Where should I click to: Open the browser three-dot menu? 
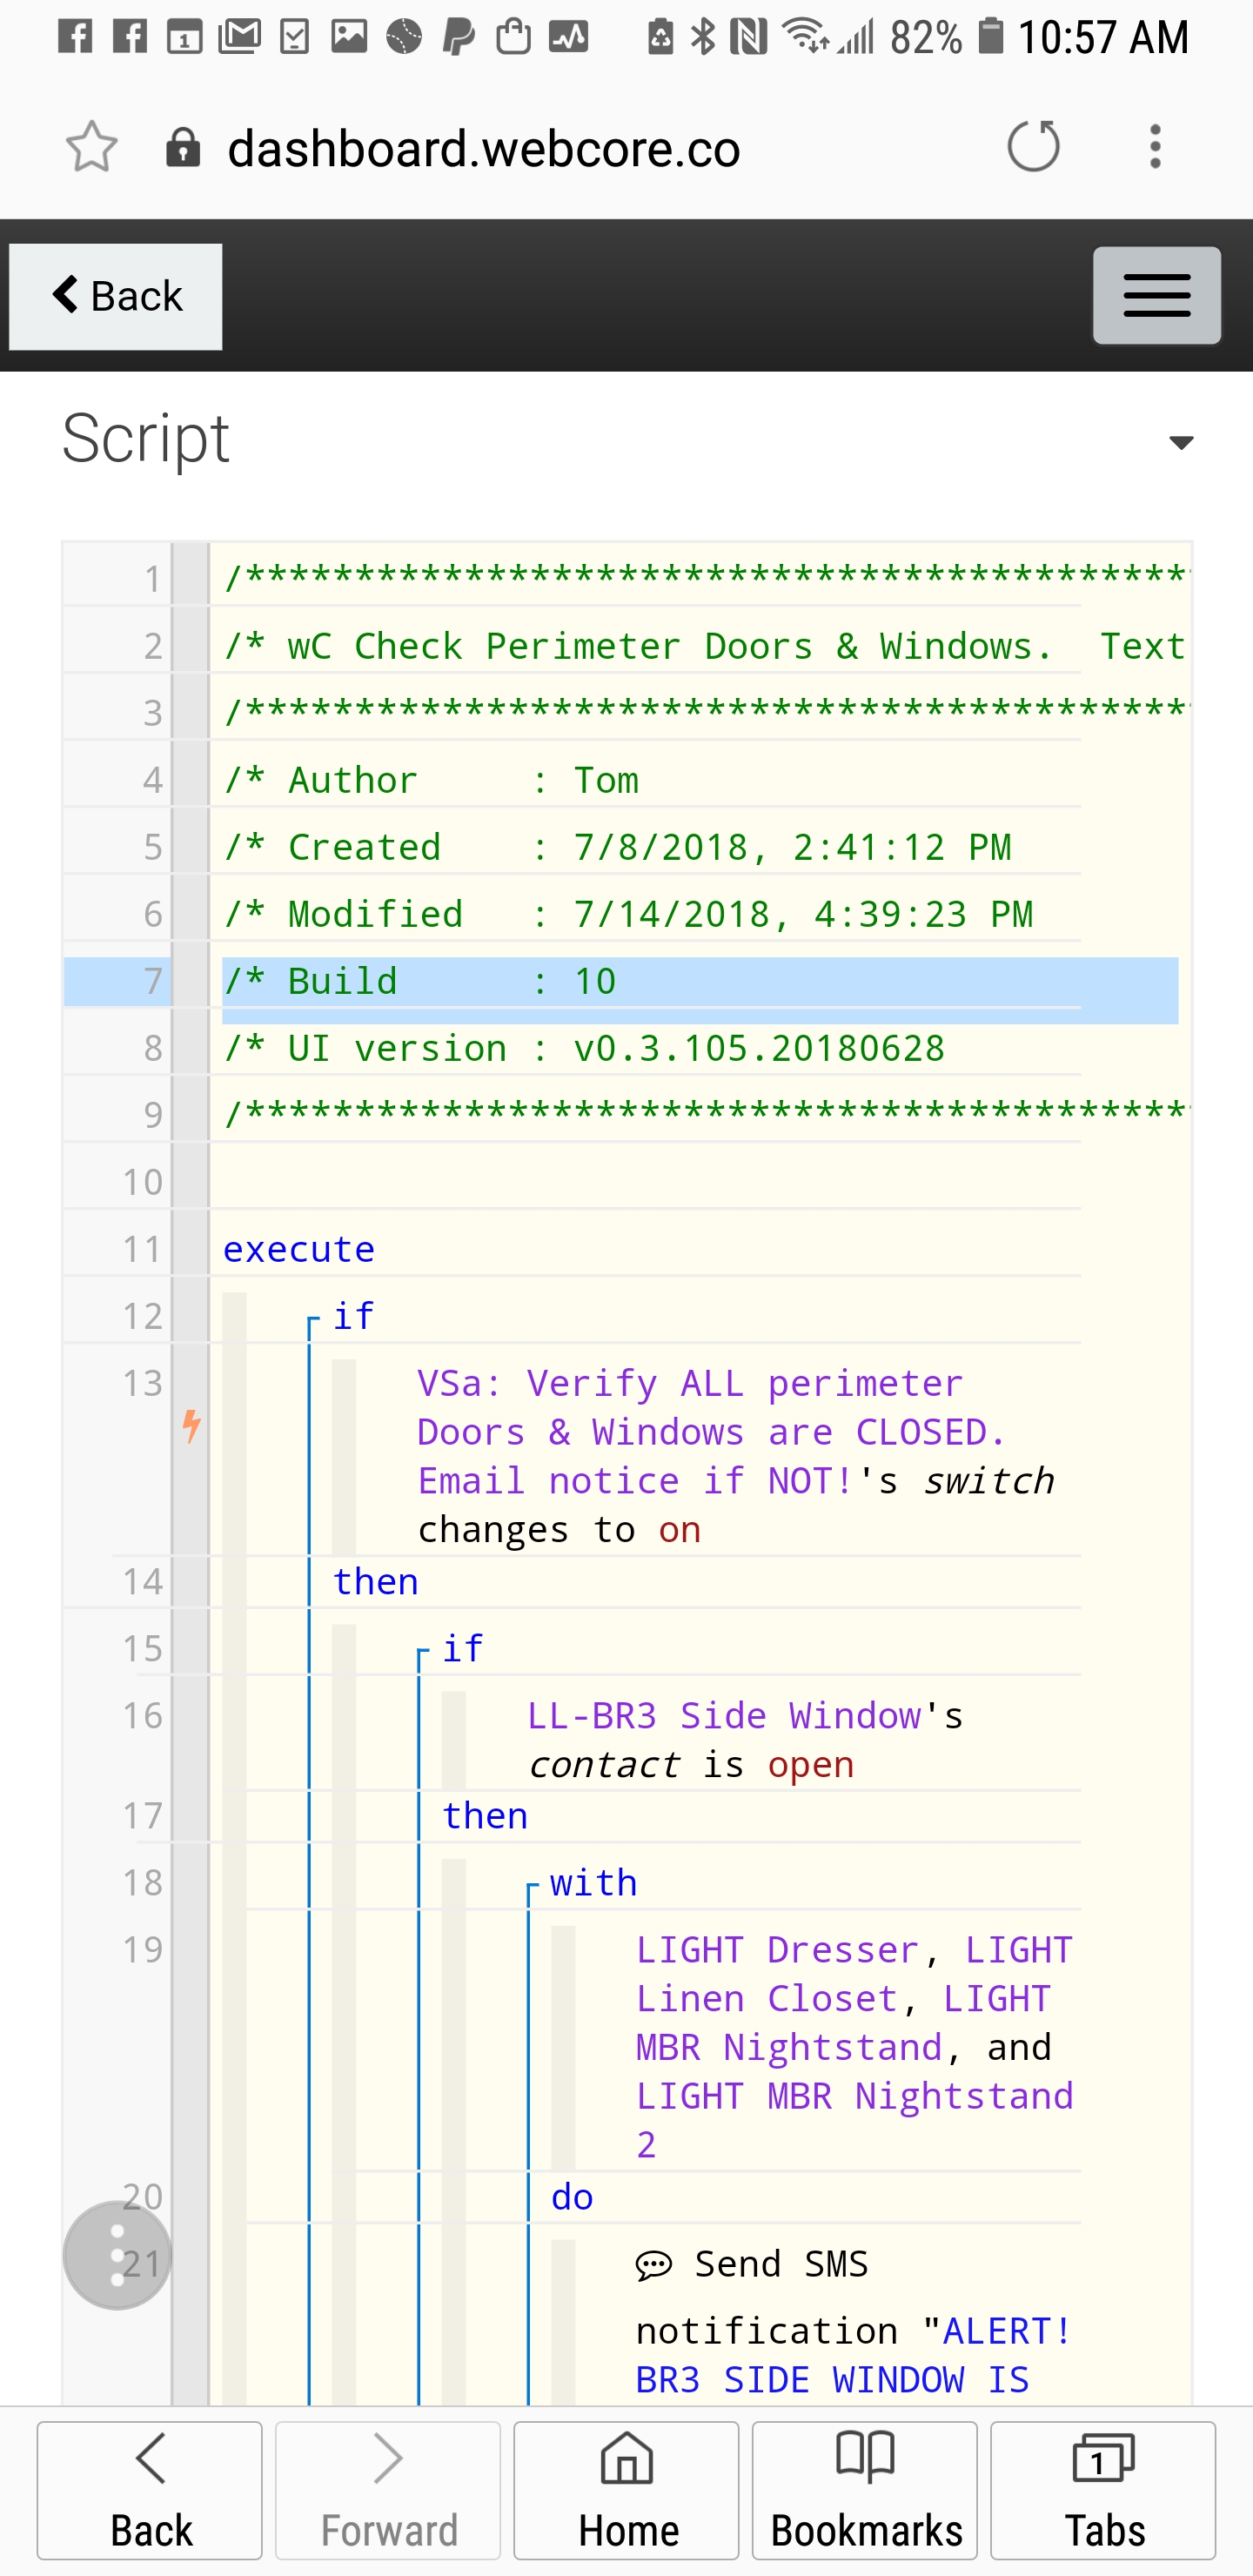coord(1155,147)
